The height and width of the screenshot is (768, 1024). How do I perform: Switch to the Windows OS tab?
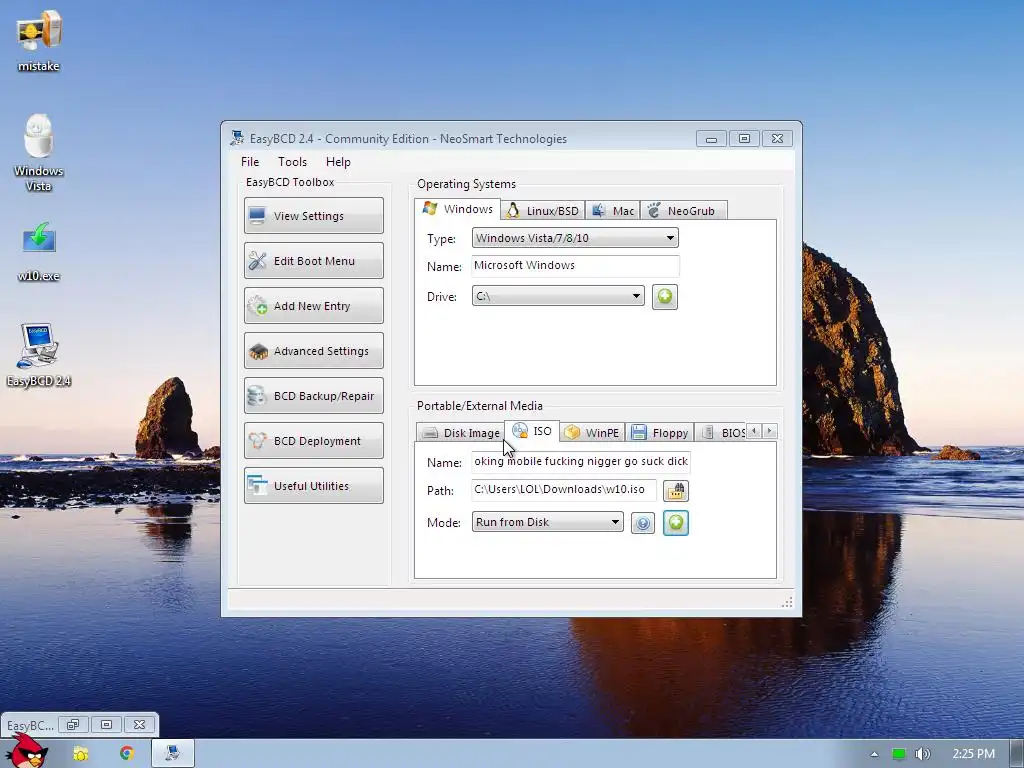coord(458,209)
